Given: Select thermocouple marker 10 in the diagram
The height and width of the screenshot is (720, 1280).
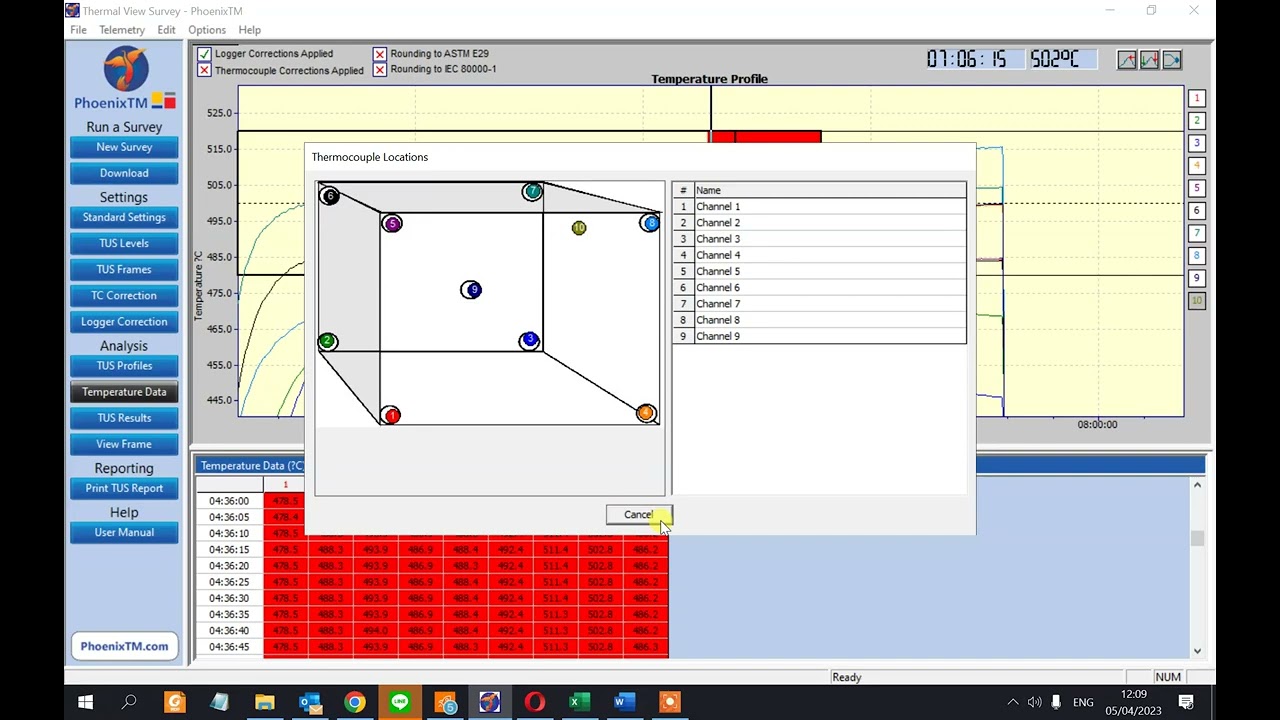Looking at the screenshot, I should click(x=579, y=228).
